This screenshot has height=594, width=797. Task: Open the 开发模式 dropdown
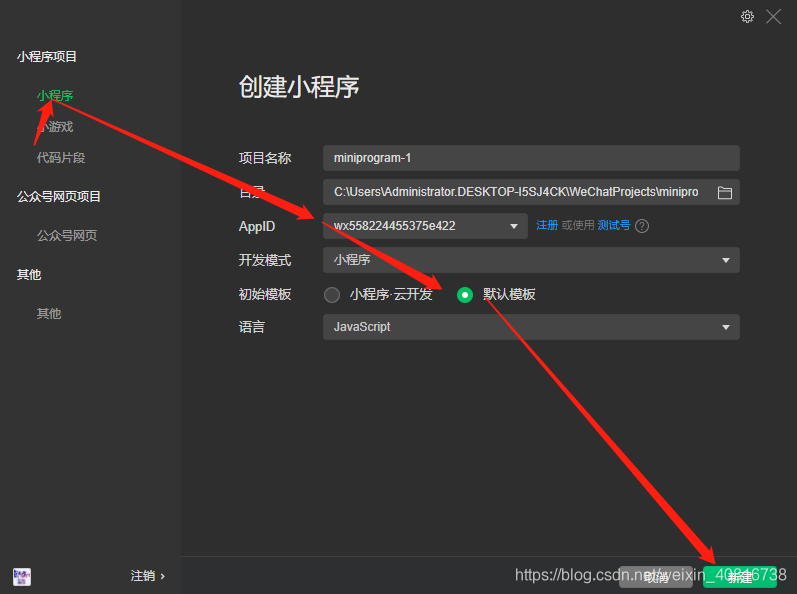(531, 260)
